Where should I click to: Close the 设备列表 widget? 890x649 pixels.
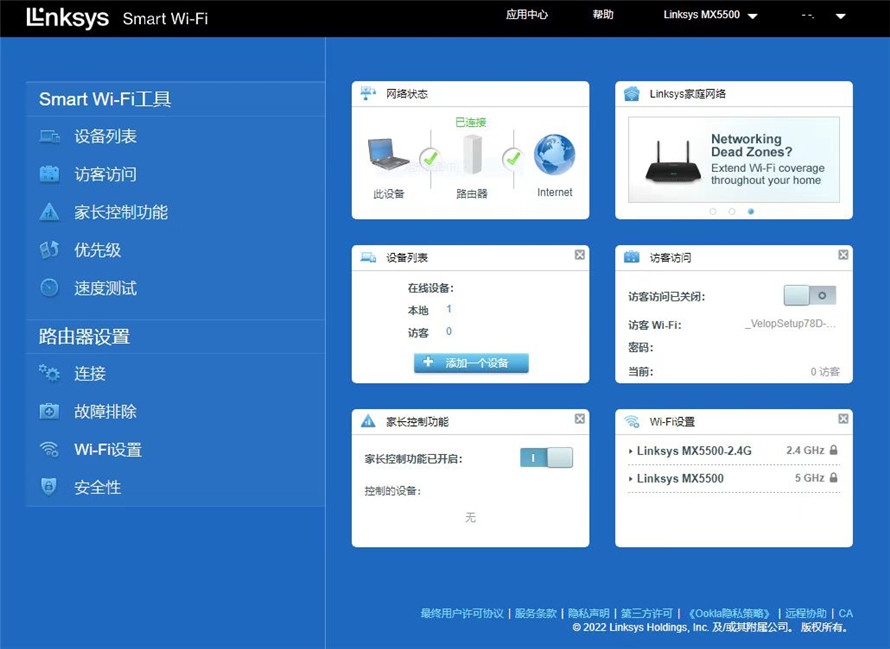(580, 255)
